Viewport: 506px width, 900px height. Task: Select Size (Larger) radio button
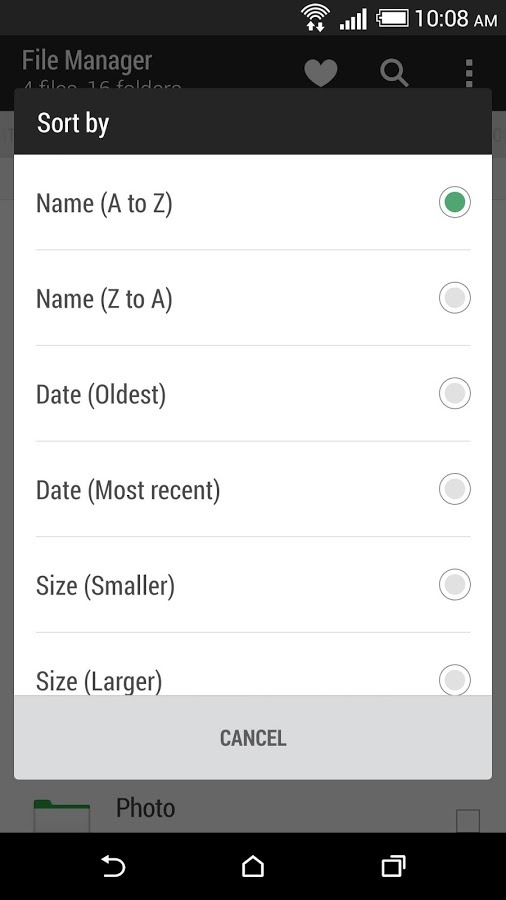tap(455, 680)
